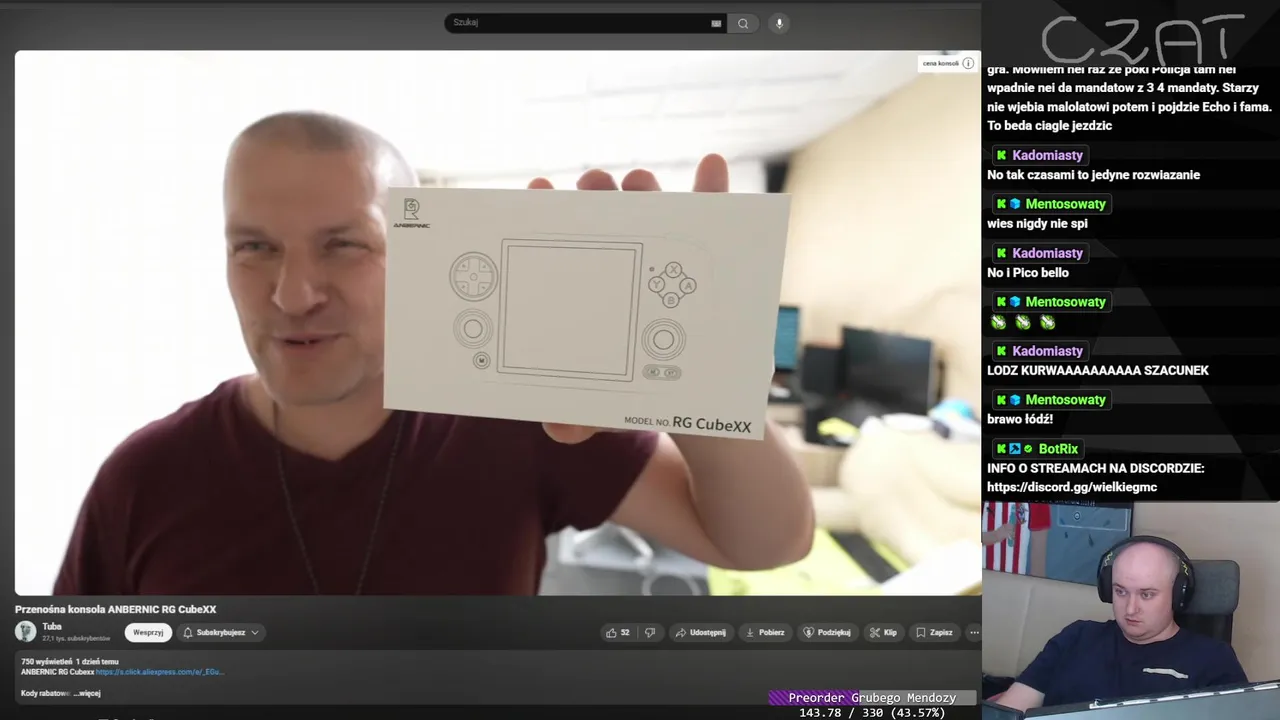Click the video title 'Przenośna konsola ANBERNIC RG CubeXX'

[116, 609]
